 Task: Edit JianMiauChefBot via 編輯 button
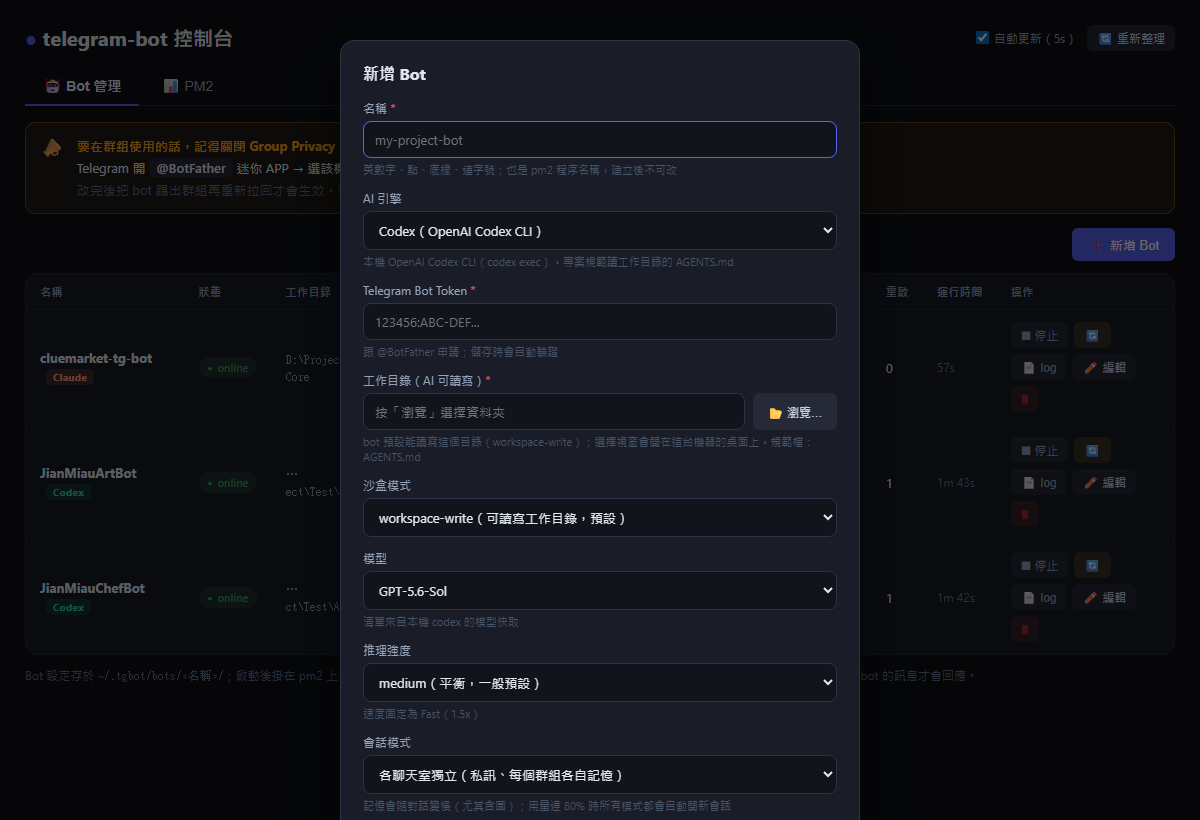coord(1105,597)
